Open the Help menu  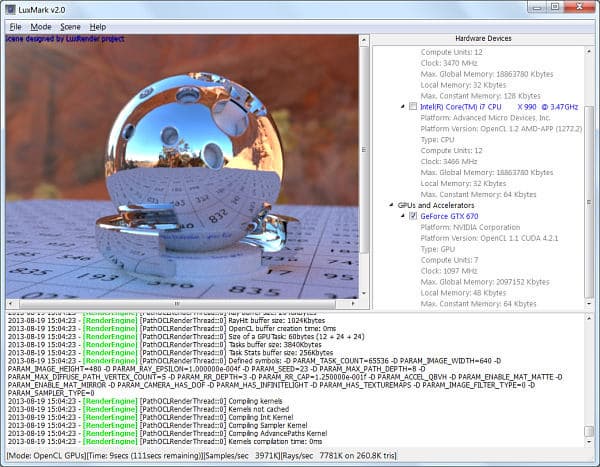click(x=98, y=27)
